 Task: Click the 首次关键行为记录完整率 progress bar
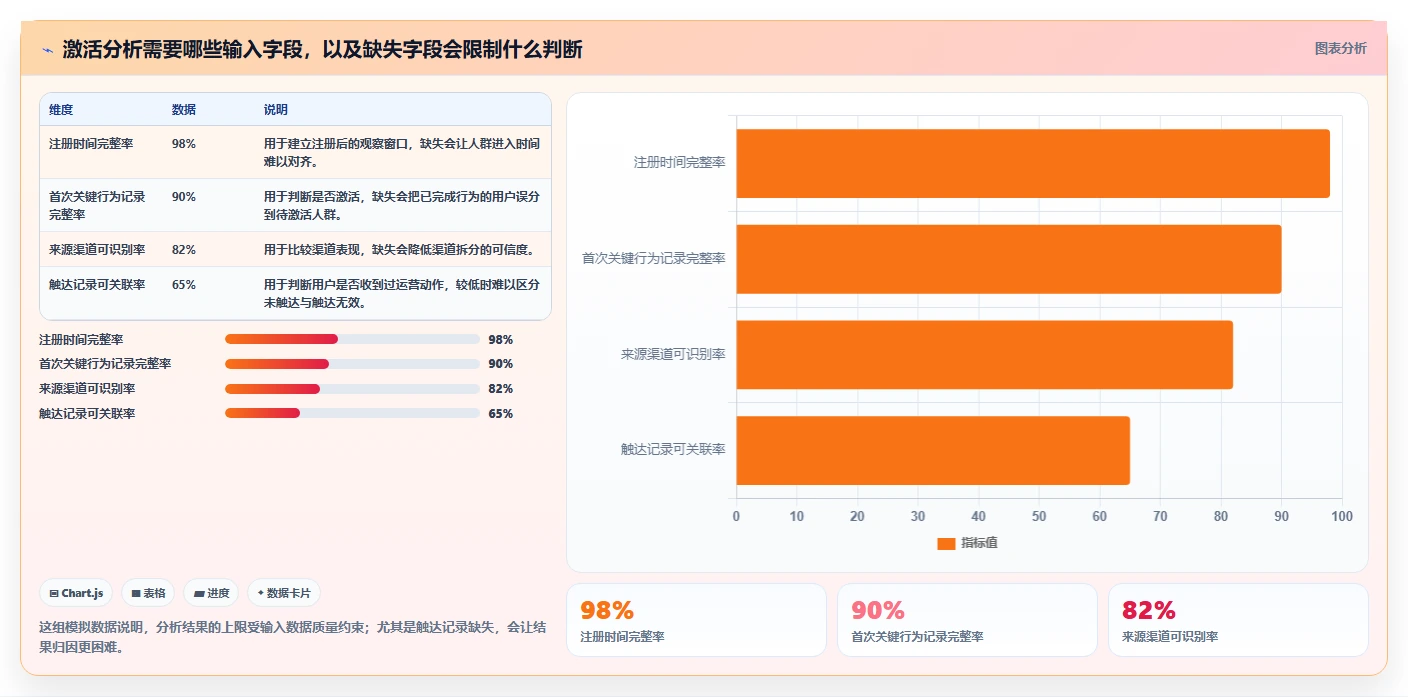coord(352,364)
